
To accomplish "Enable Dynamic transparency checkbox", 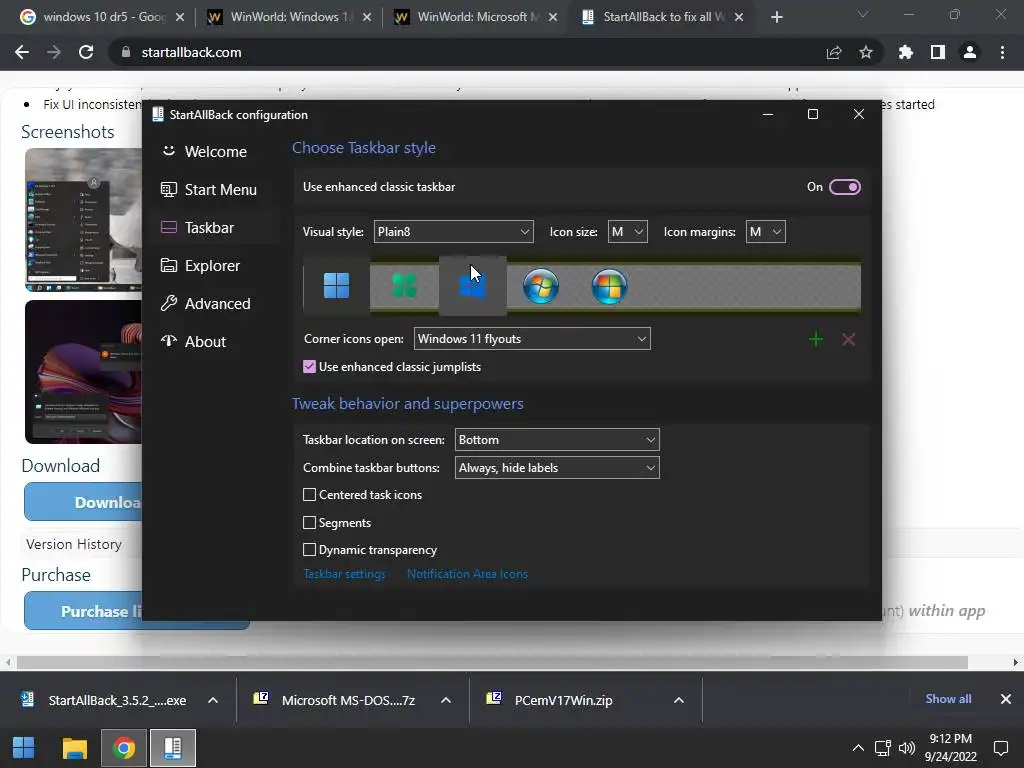I will [x=310, y=550].
